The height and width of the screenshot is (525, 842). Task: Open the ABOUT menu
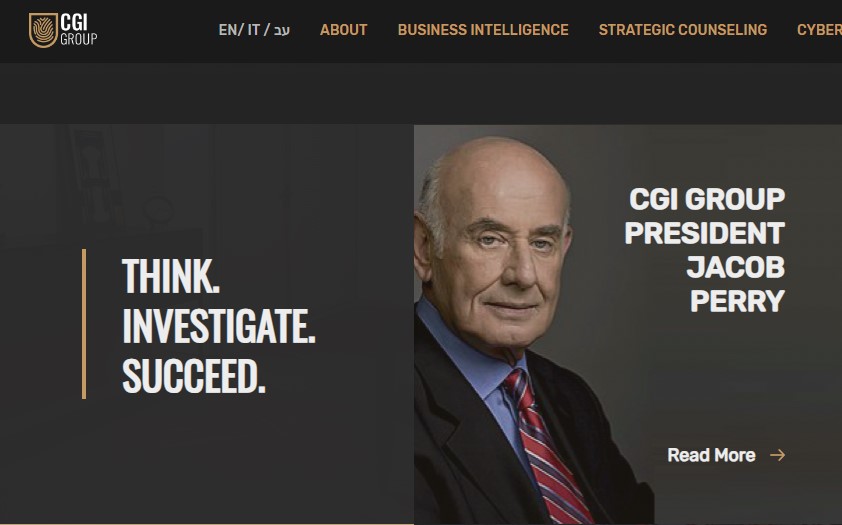344,30
